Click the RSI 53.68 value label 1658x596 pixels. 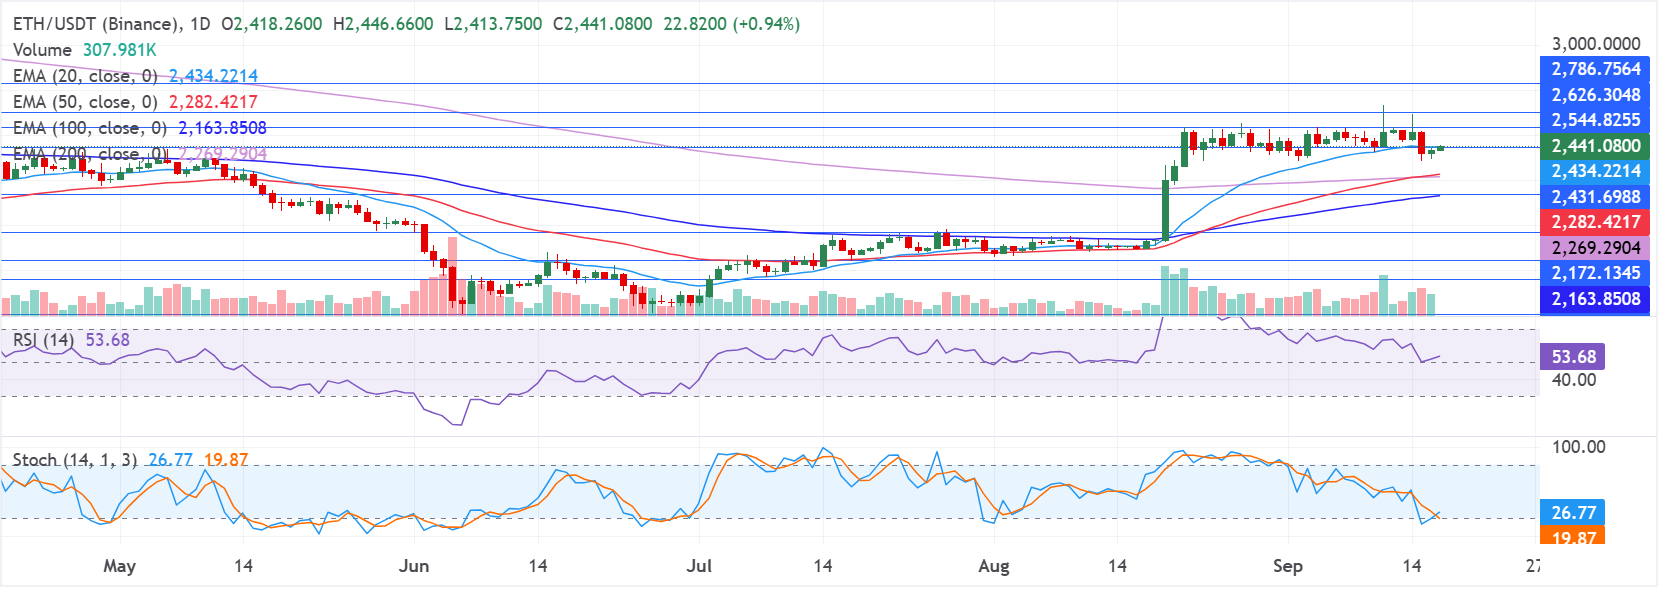point(1573,357)
